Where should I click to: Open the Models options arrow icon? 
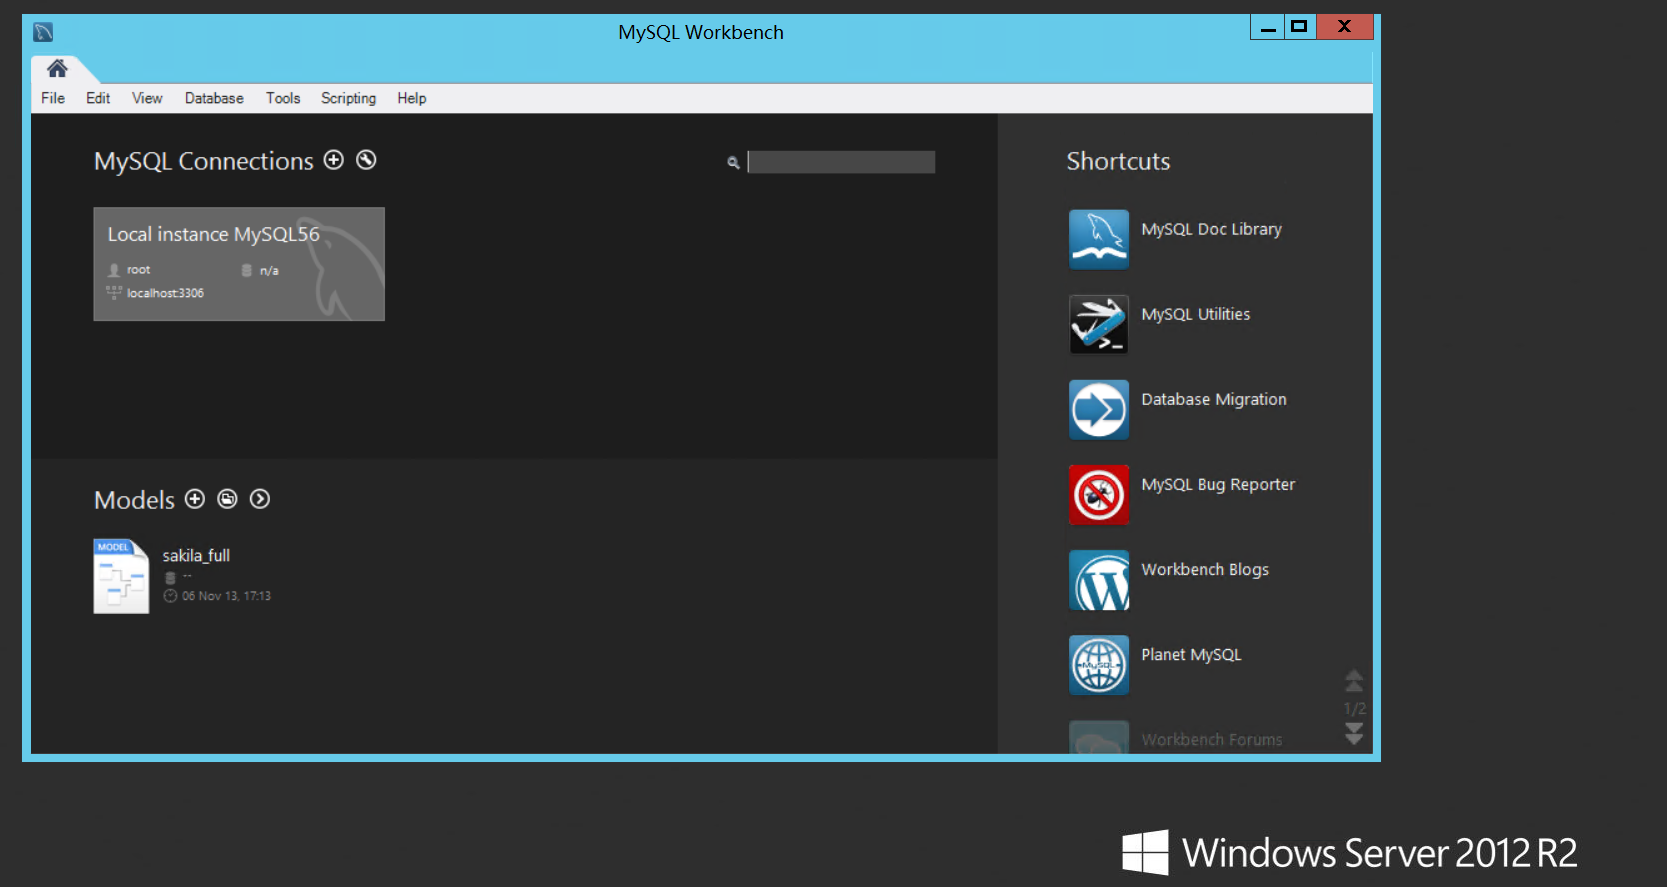260,499
